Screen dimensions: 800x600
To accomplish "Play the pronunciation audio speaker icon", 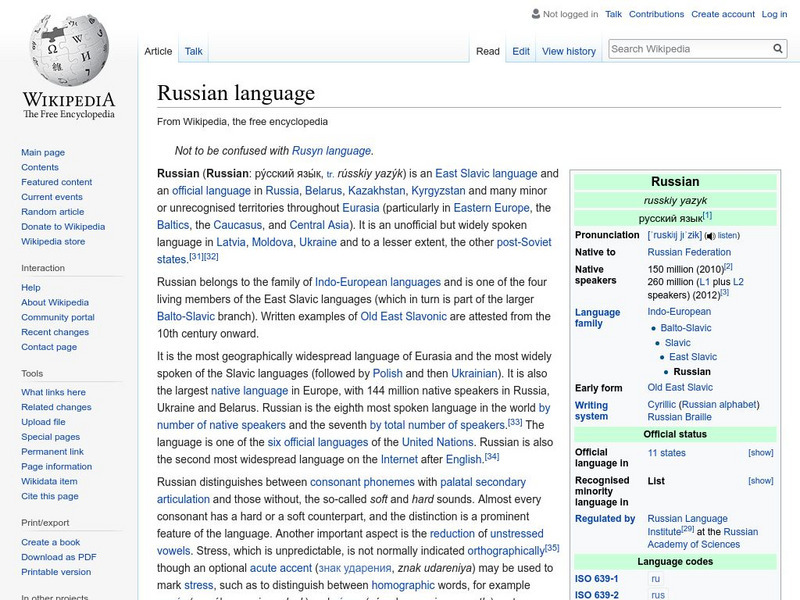I will click(710, 235).
